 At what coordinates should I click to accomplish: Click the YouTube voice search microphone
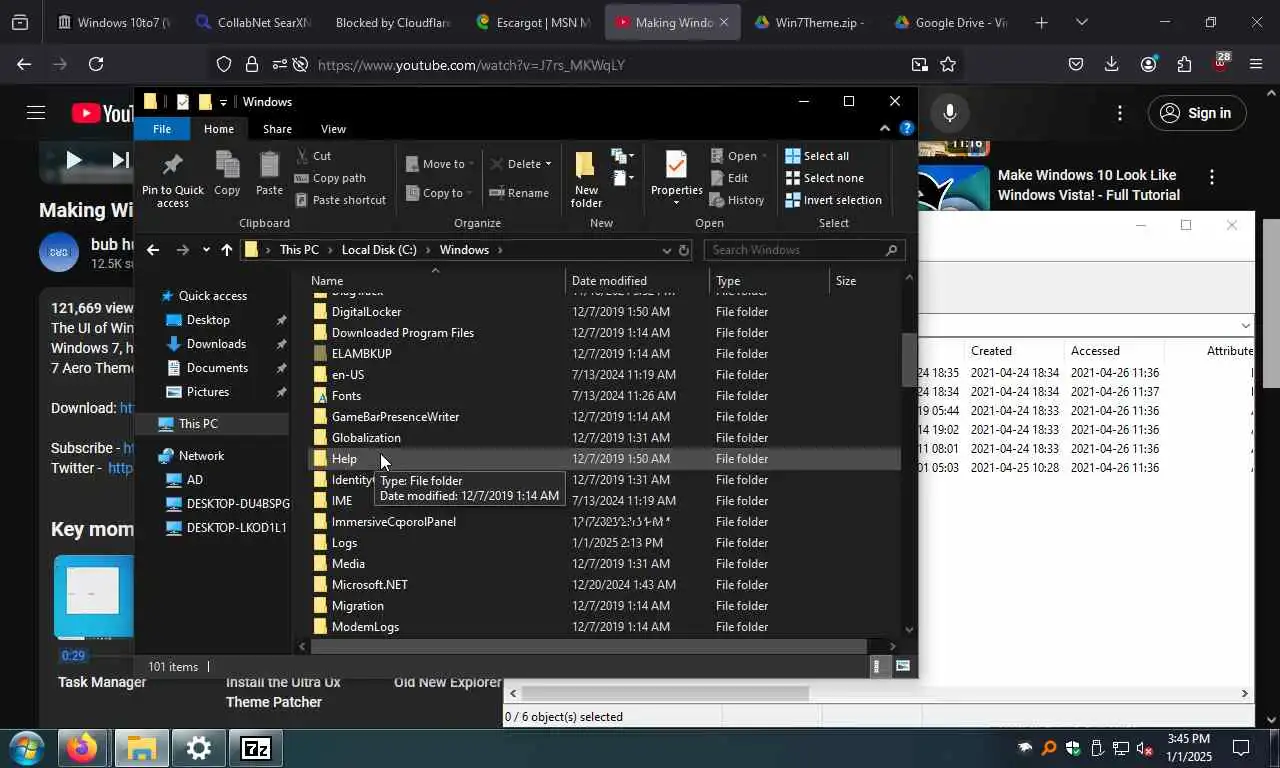click(949, 113)
